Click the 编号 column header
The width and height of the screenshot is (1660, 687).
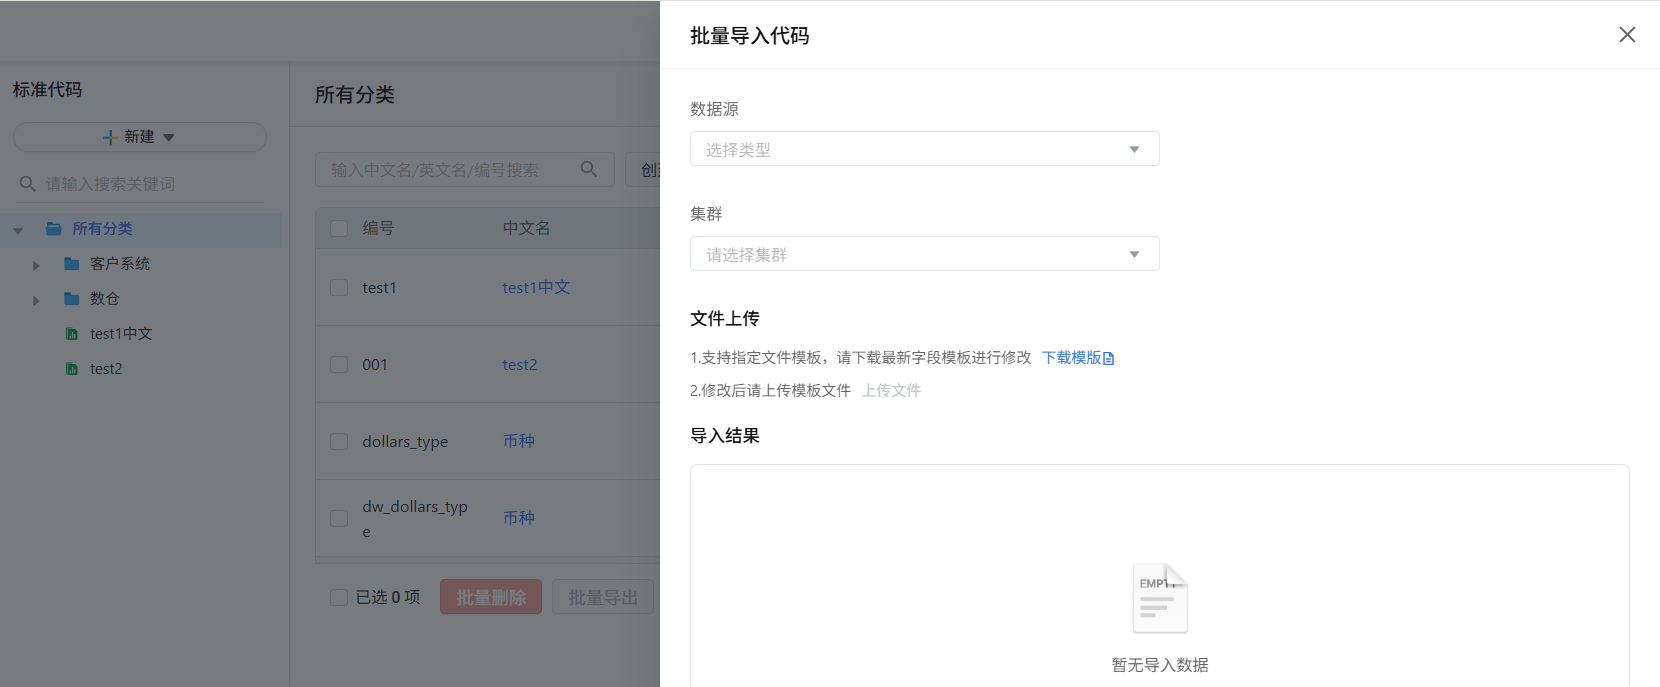pyautogui.click(x=378, y=228)
